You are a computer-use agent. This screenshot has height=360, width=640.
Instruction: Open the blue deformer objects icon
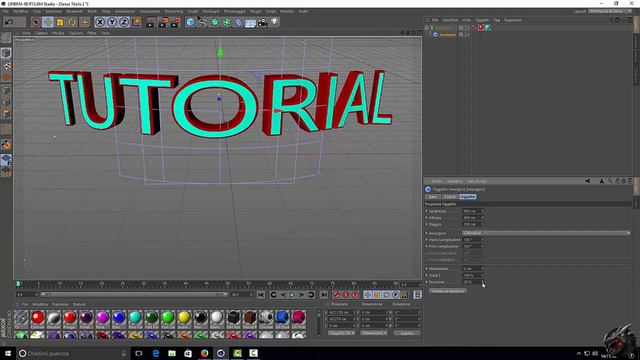click(238, 22)
